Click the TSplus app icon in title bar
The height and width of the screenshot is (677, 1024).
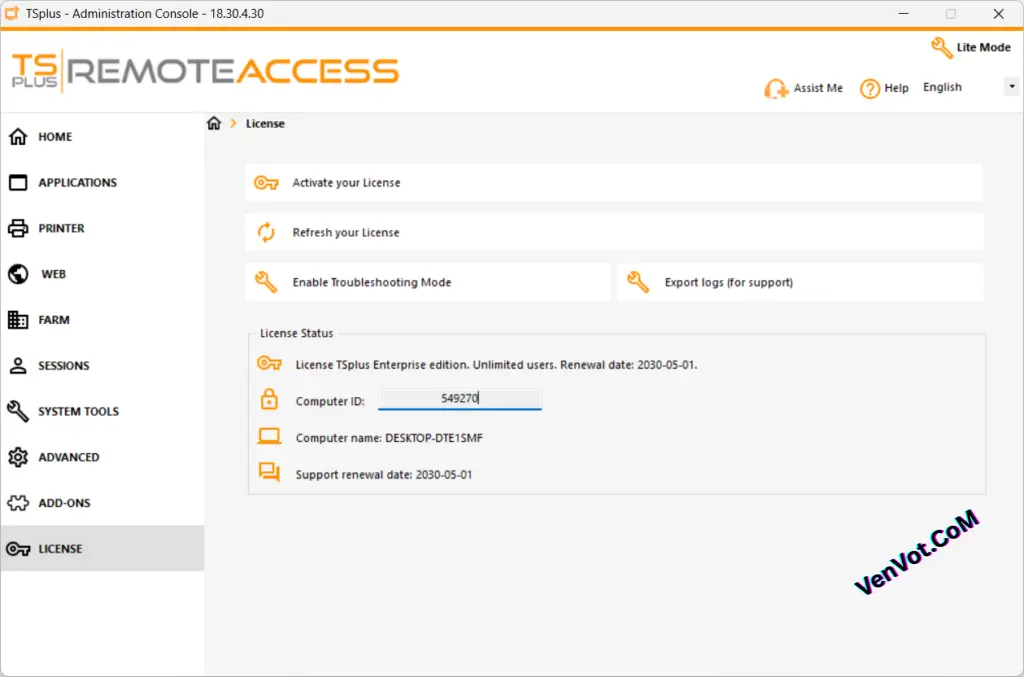[12, 13]
